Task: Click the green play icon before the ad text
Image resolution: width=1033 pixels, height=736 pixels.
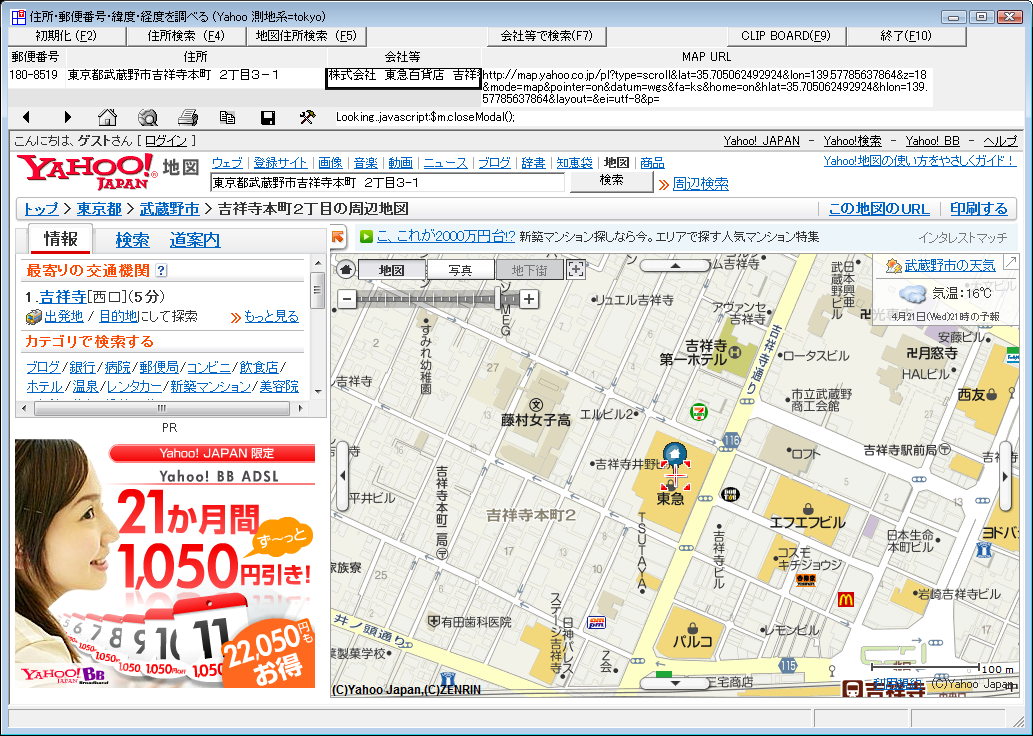Action: coord(366,237)
